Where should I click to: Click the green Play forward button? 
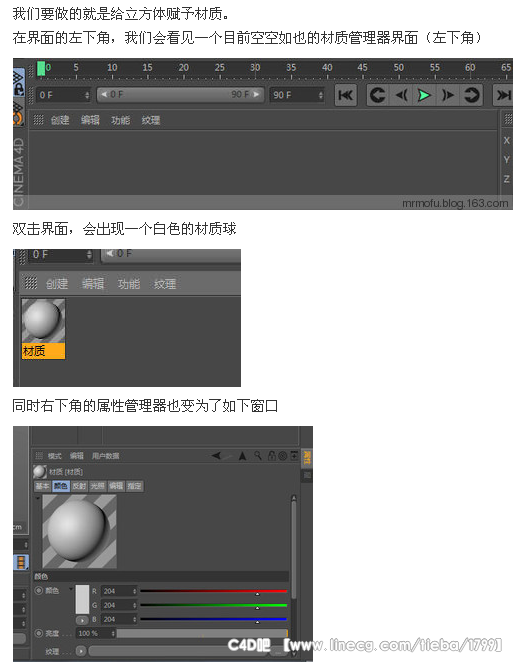pyautogui.click(x=424, y=95)
